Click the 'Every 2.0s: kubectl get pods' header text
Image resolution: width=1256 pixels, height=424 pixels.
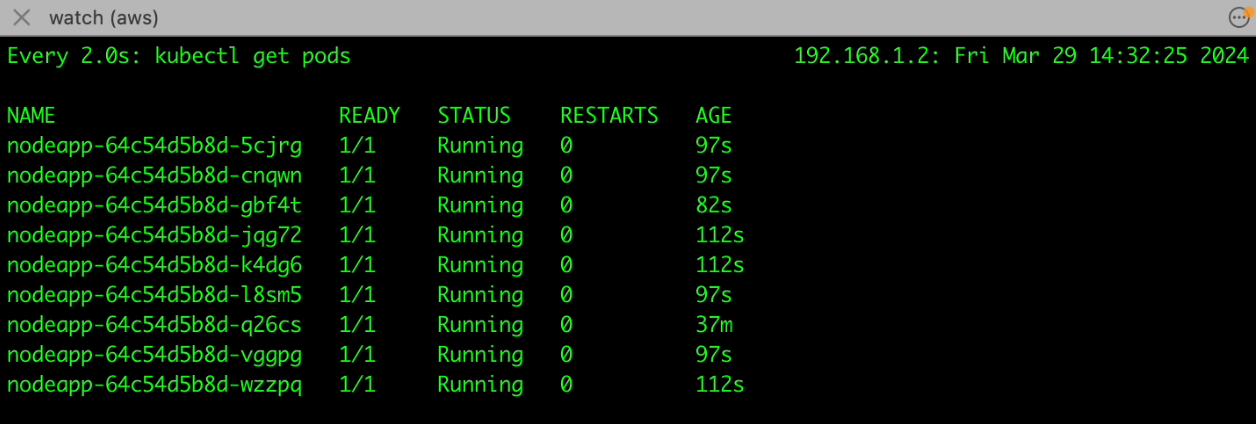(179, 56)
